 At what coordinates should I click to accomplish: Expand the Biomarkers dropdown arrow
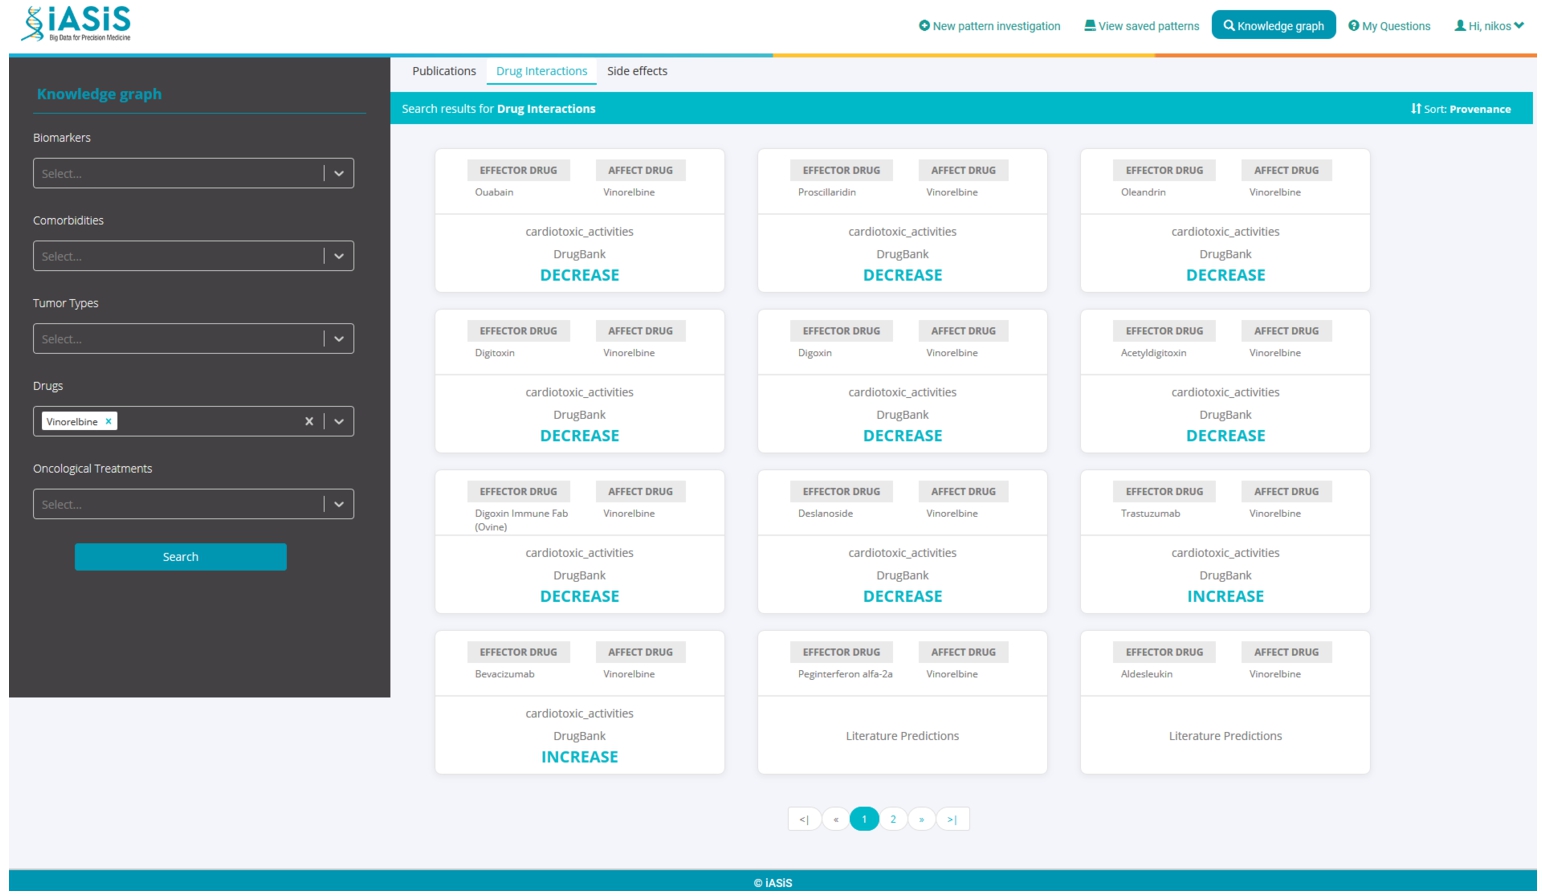tap(339, 173)
